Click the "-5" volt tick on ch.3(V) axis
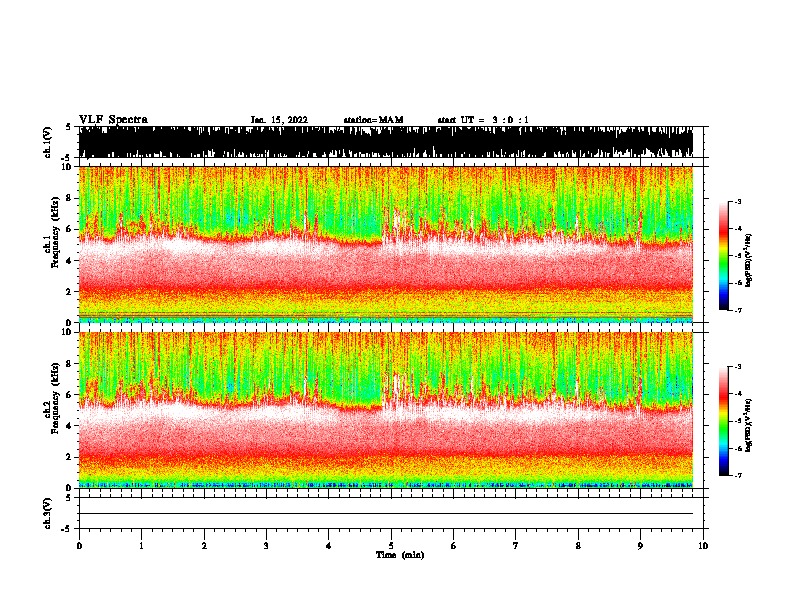The width and height of the screenshot is (792, 612). (x=67, y=529)
